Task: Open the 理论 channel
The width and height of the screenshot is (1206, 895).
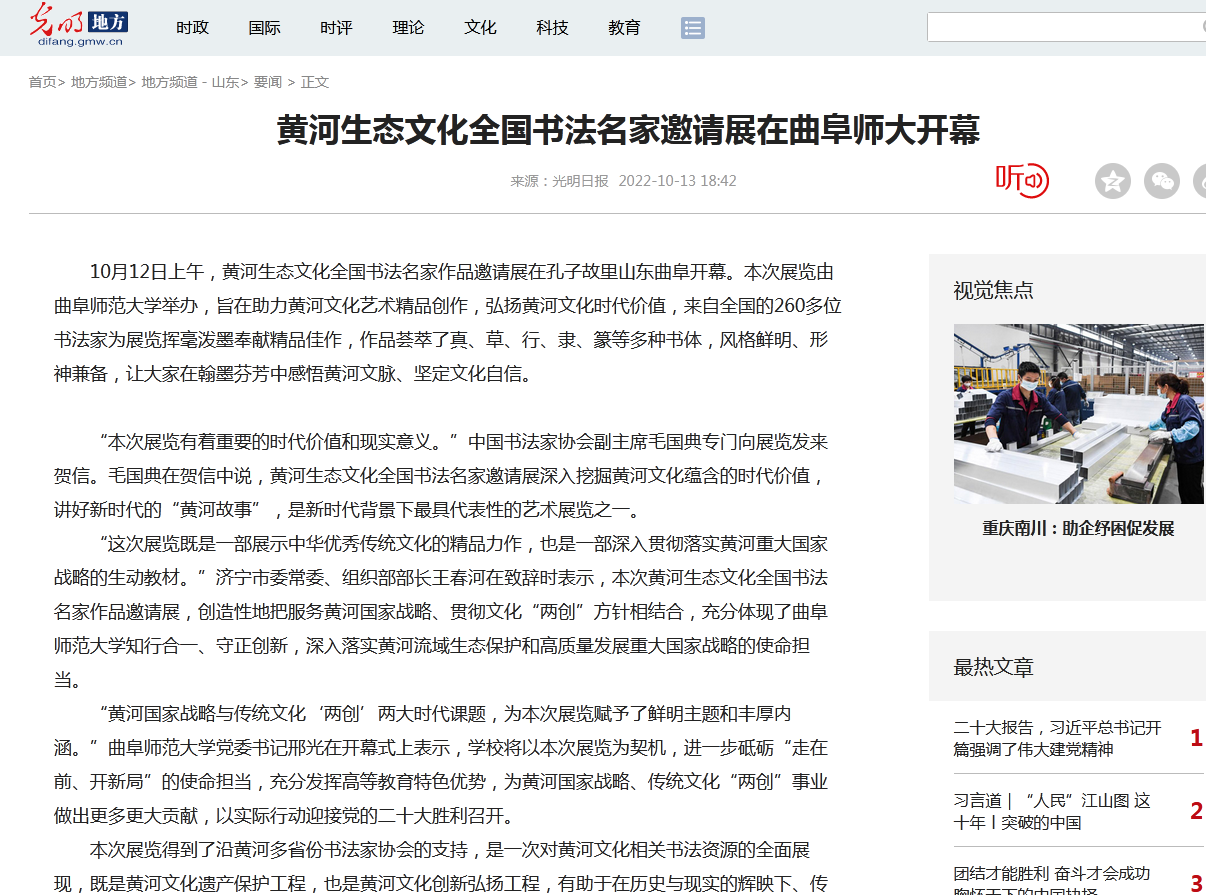Action: [408, 28]
